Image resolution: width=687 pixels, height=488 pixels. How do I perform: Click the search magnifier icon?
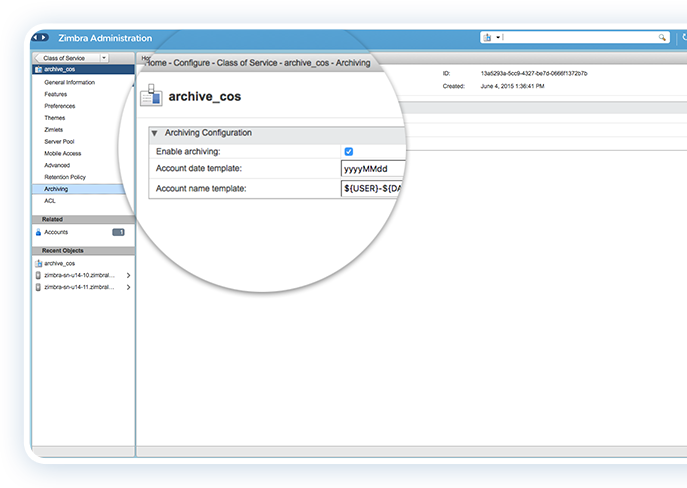coord(662,38)
